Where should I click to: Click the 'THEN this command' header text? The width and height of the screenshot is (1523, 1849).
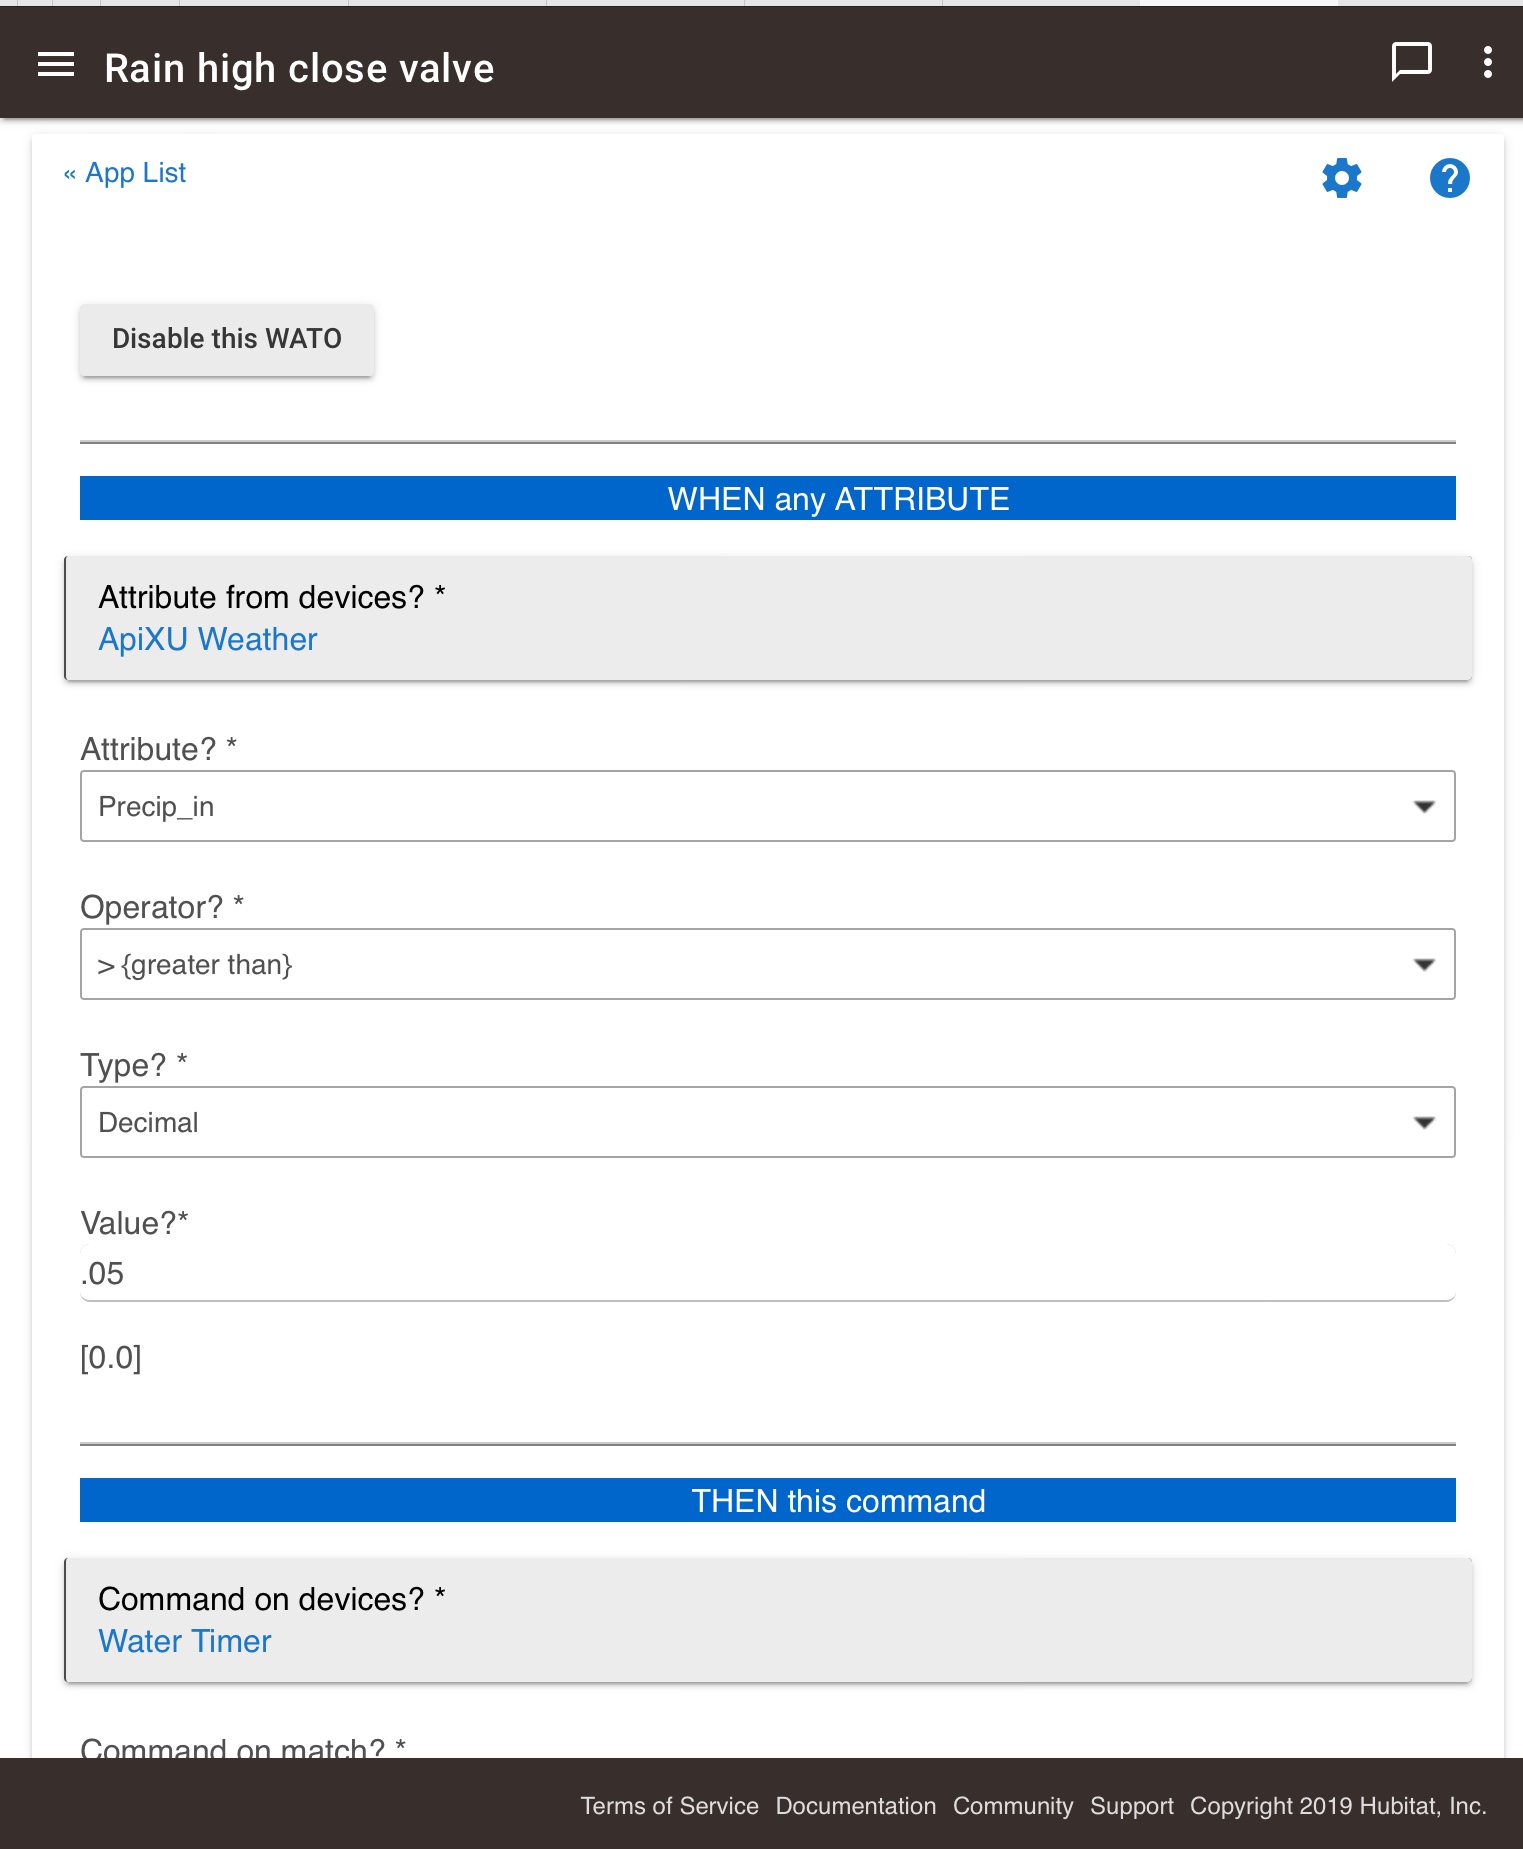[839, 1501]
